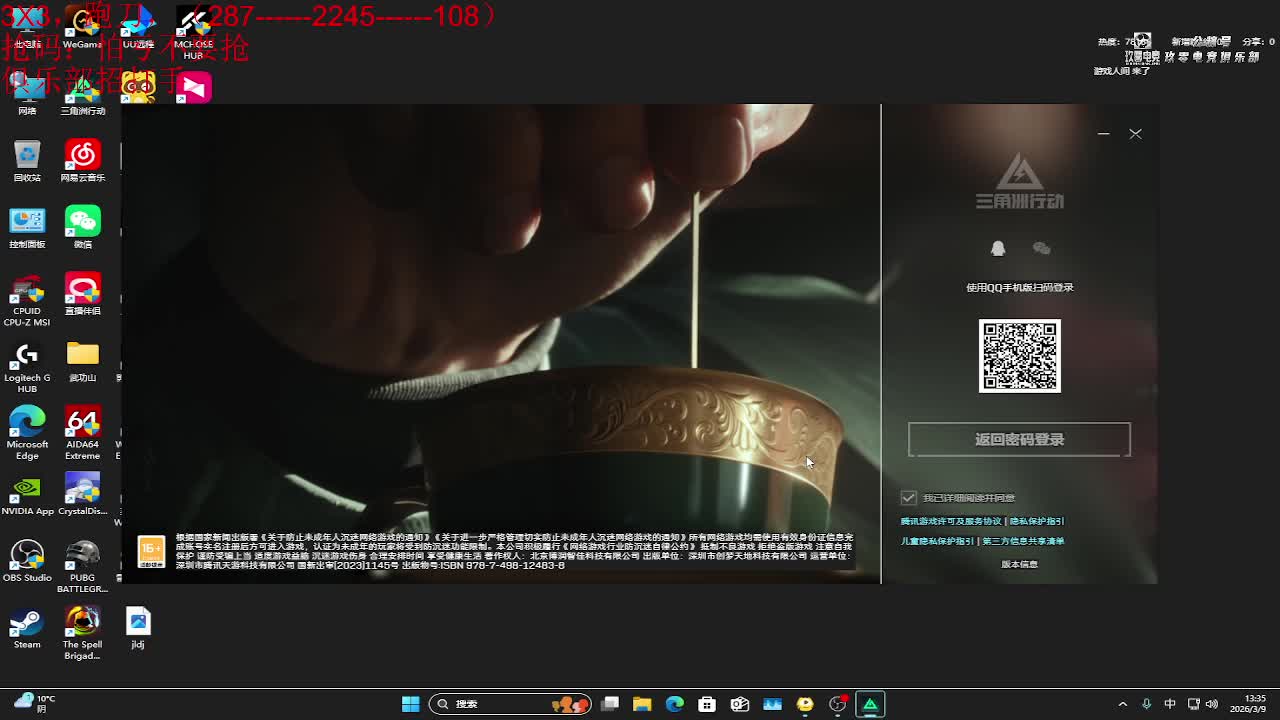Open OBS Studio desktop shortcut
The height and width of the screenshot is (720, 1280).
tap(27, 558)
